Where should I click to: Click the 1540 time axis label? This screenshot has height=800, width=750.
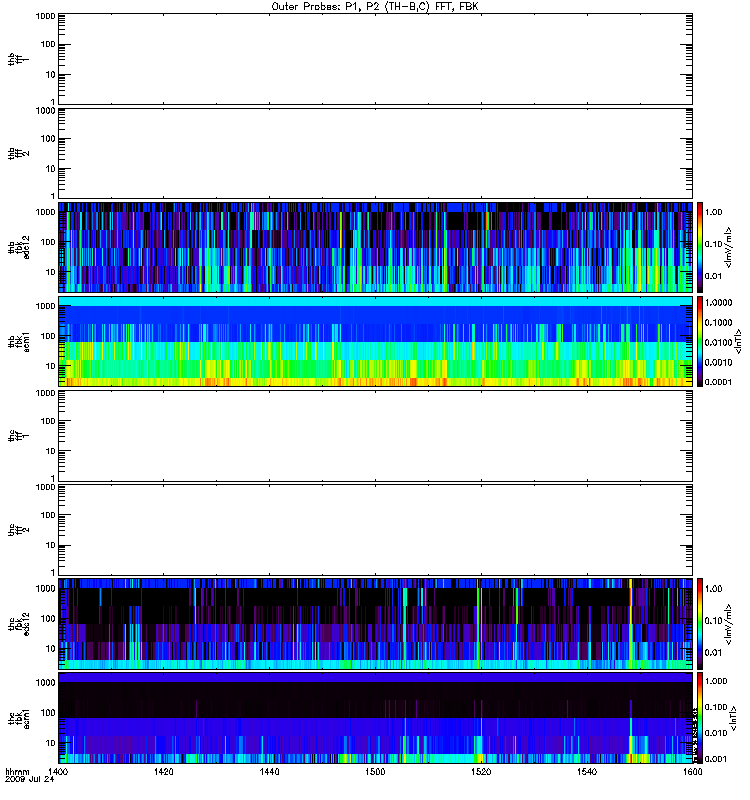point(587,771)
